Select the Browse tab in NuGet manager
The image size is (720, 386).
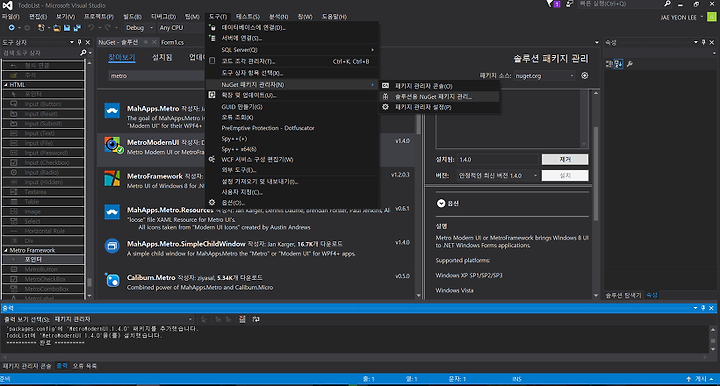coord(122,58)
